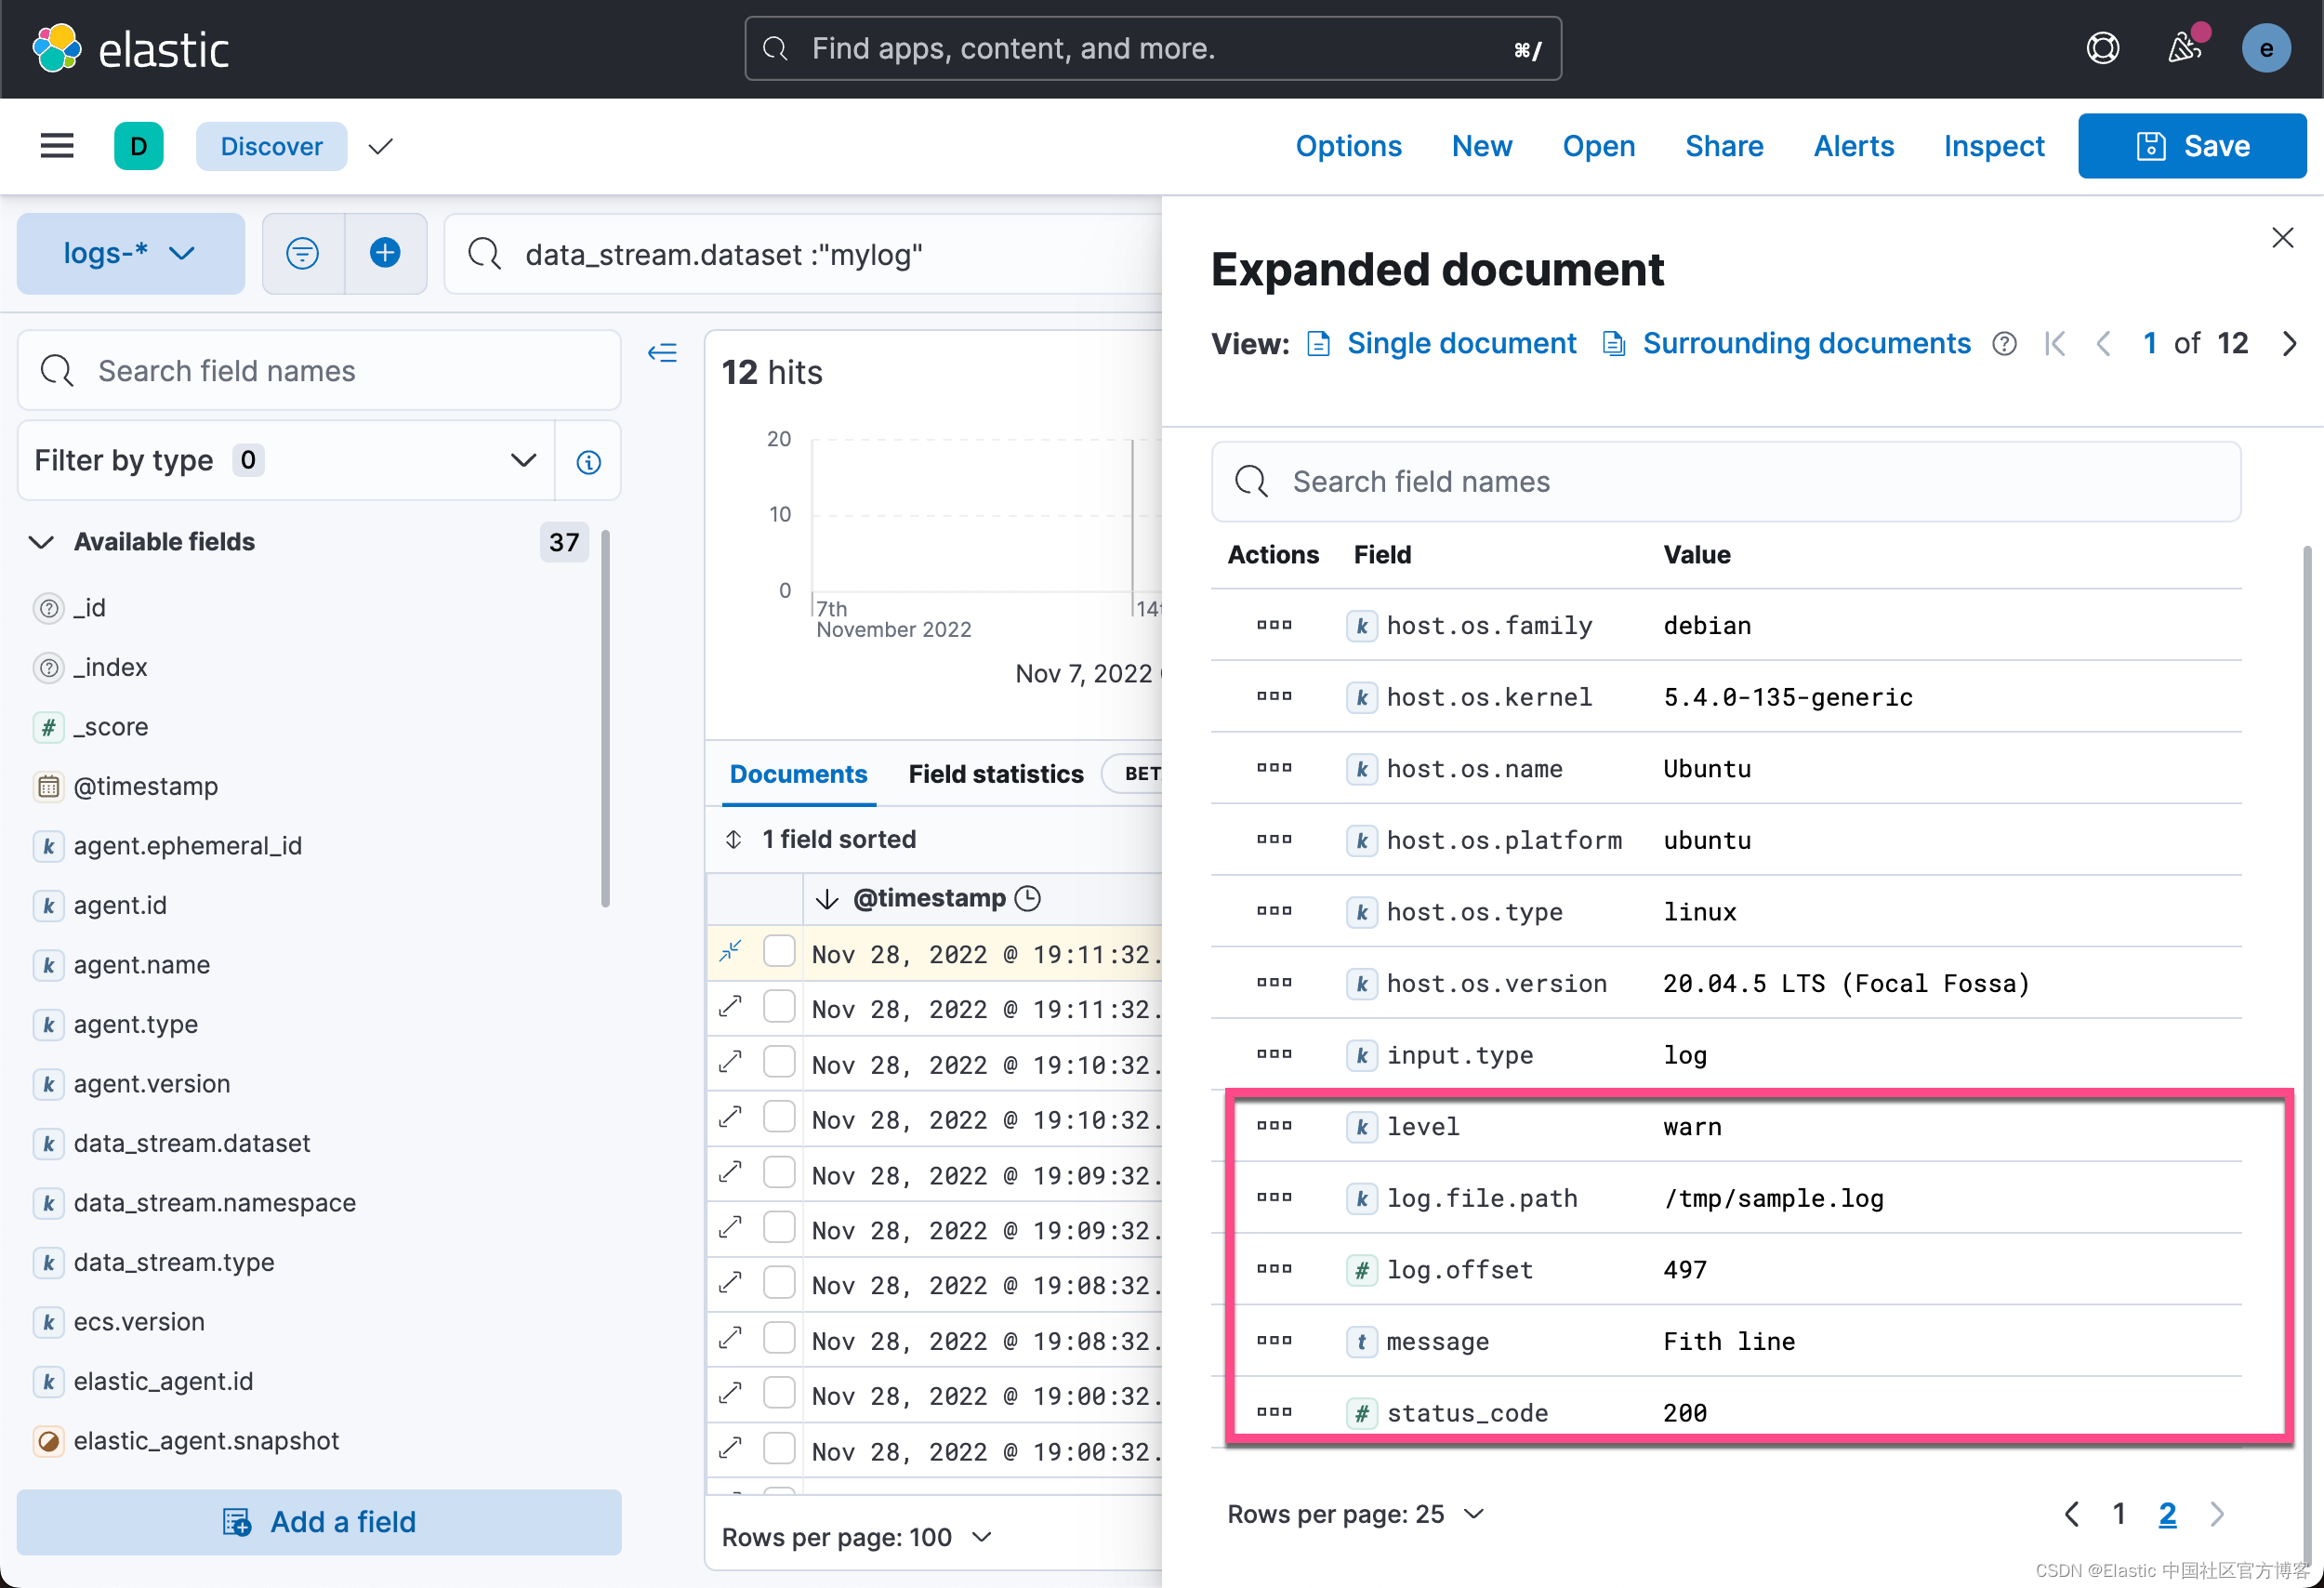Collapse the Available fields section
2324x1588 pixels.
click(41, 542)
